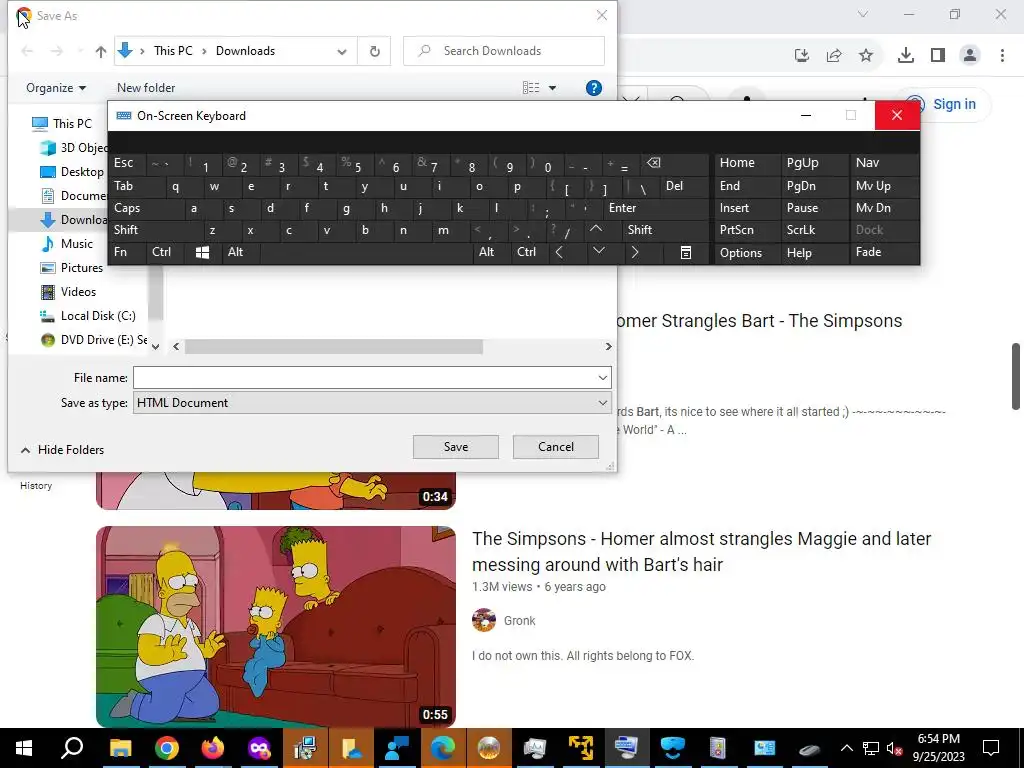Collapse with Hide Folders toggle

coord(62,450)
